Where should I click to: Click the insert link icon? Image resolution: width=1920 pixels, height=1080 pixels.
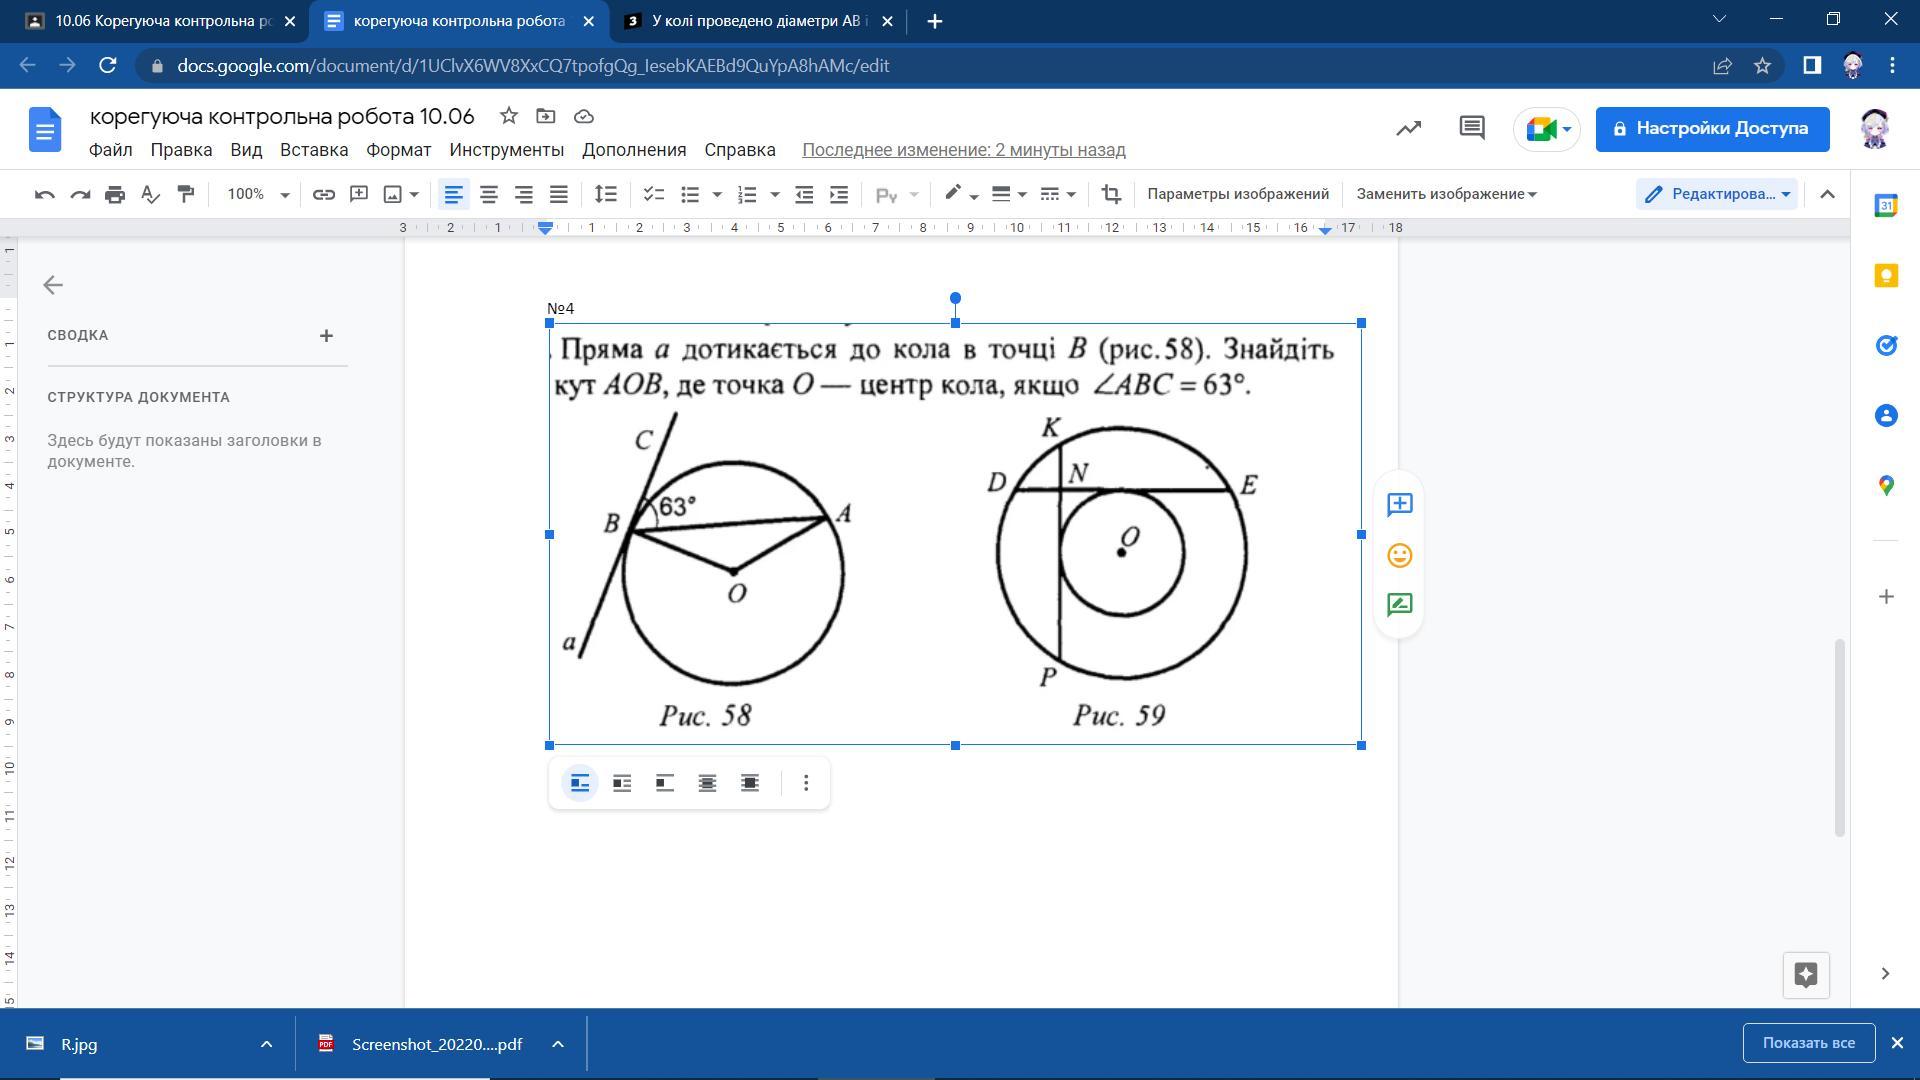tap(323, 194)
